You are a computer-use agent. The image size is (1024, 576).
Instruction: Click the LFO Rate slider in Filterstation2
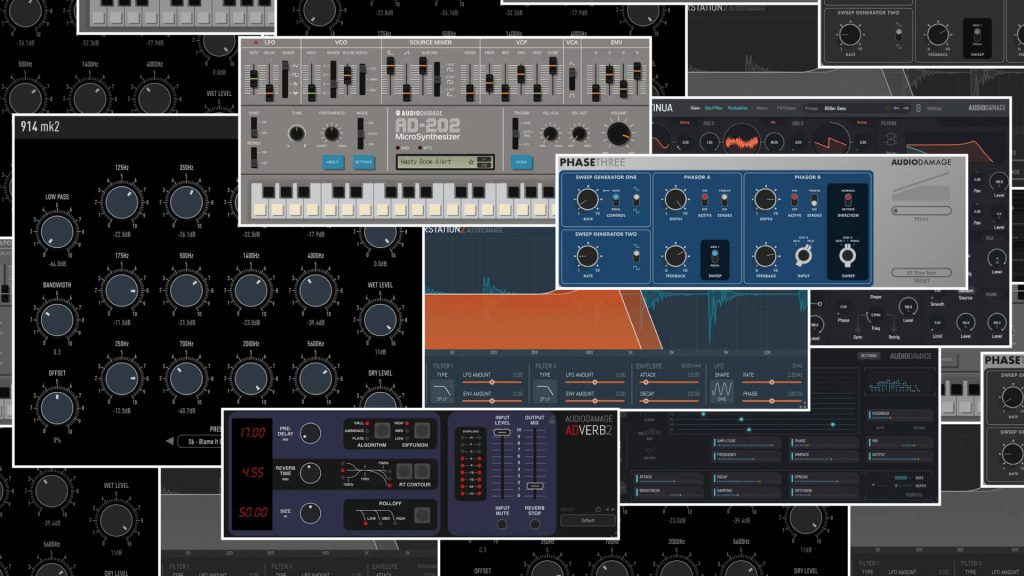pyautogui.click(x=772, y=383)
